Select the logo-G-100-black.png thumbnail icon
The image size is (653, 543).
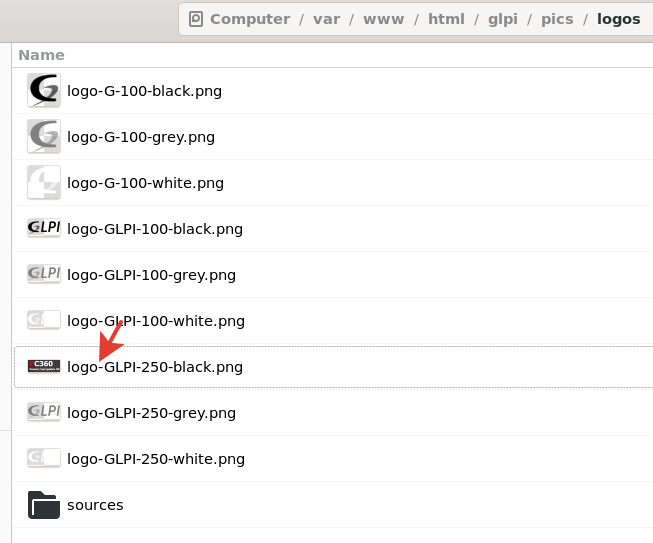point(44,90)
